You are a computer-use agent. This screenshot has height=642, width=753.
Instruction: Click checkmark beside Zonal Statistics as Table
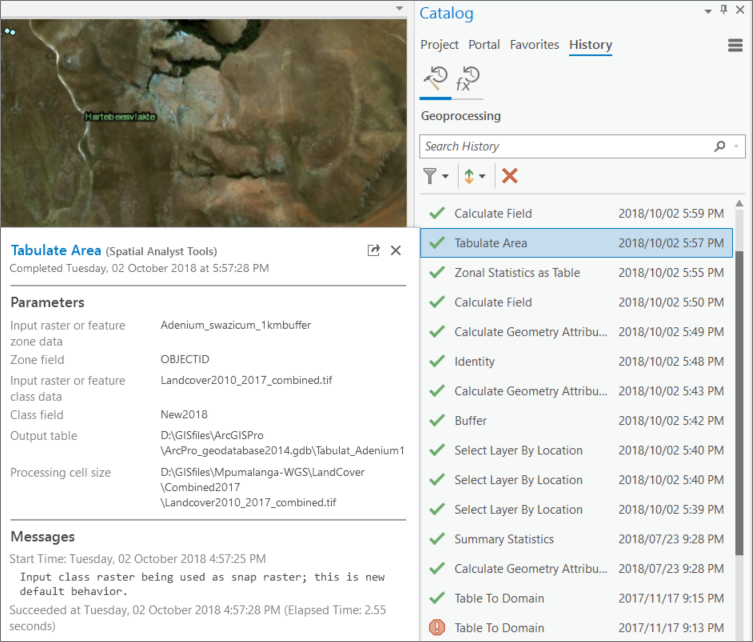click(x=437, y=272)
